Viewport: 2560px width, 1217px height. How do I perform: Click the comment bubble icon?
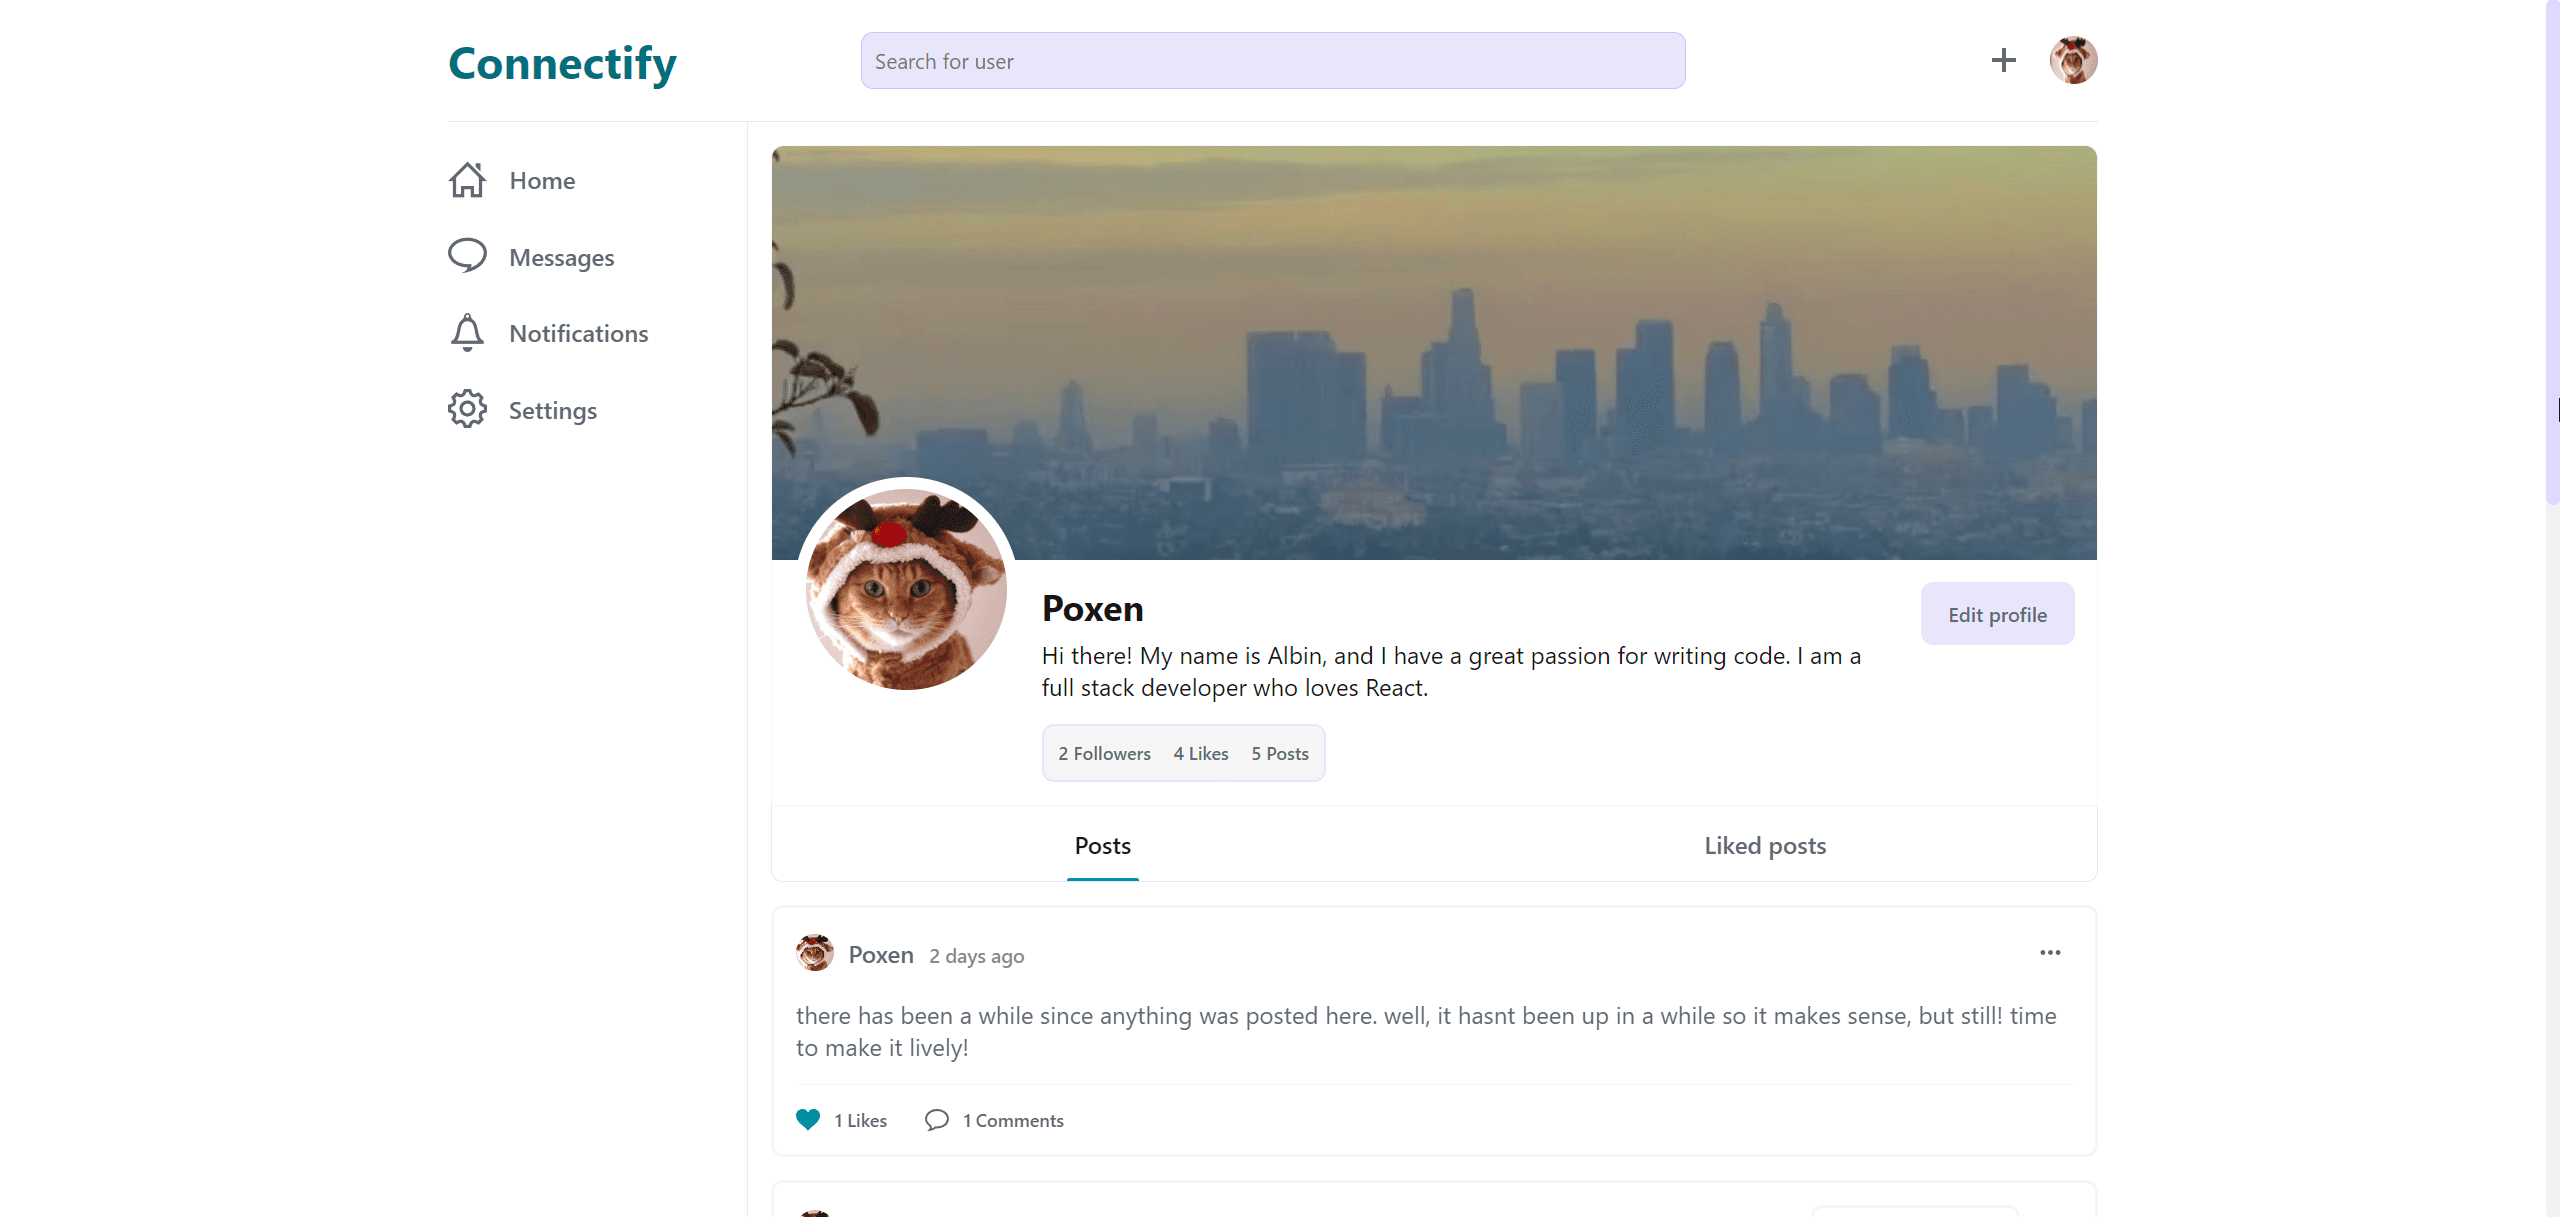pos(937,1119)
